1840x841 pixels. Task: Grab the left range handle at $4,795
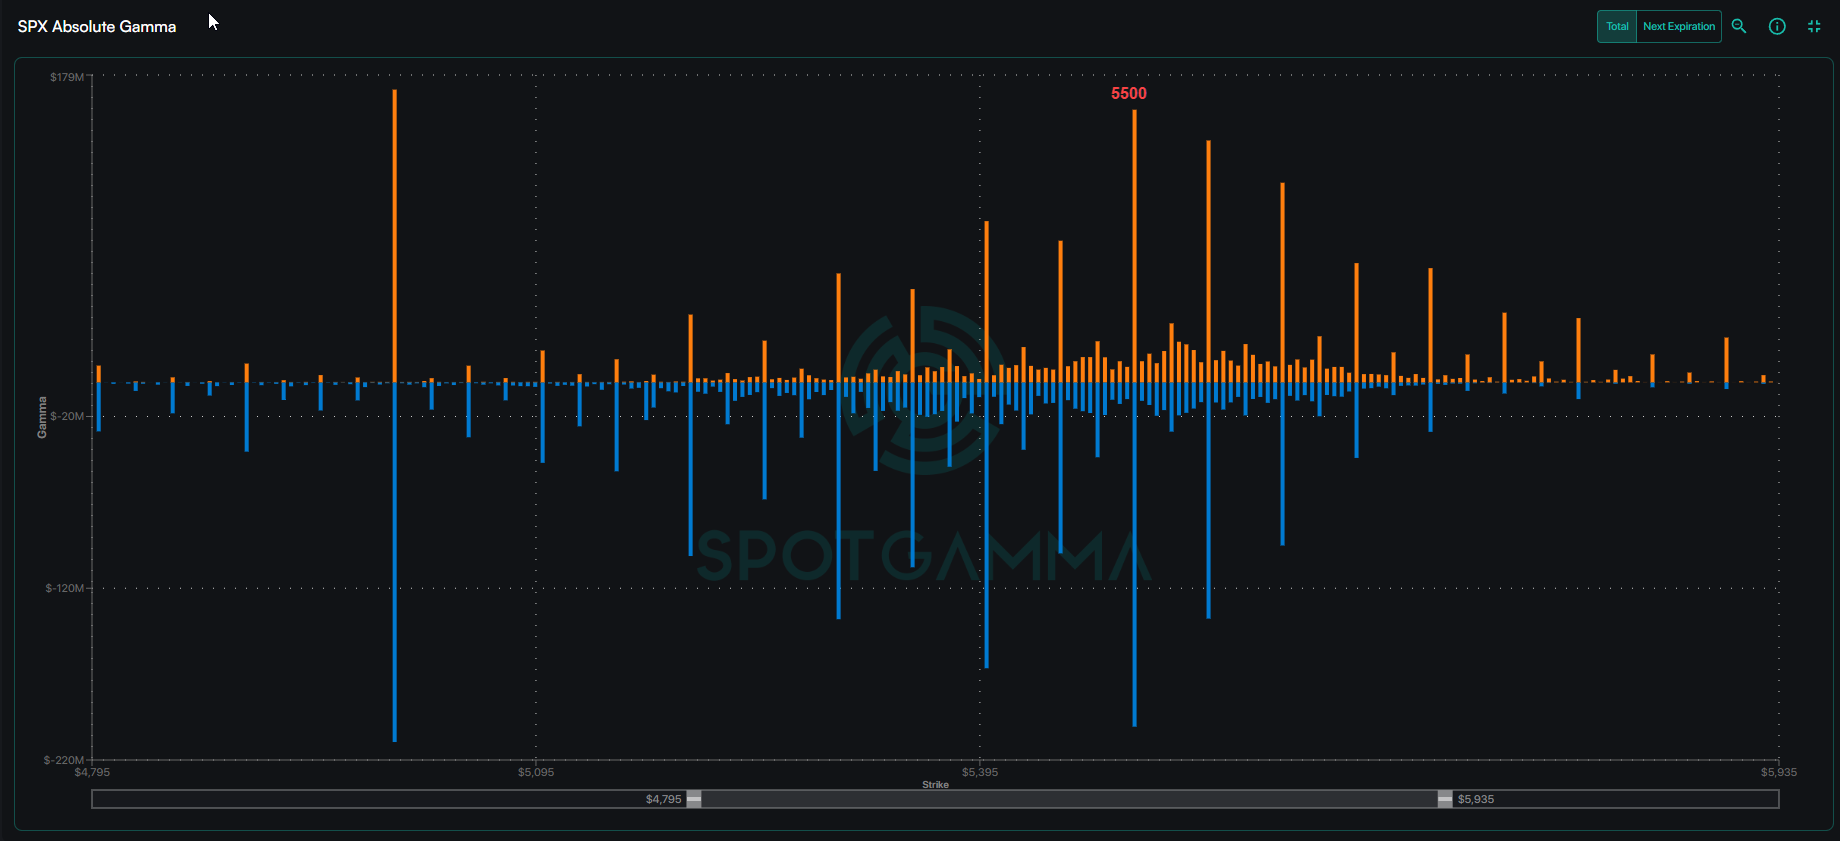pos(694,799)
